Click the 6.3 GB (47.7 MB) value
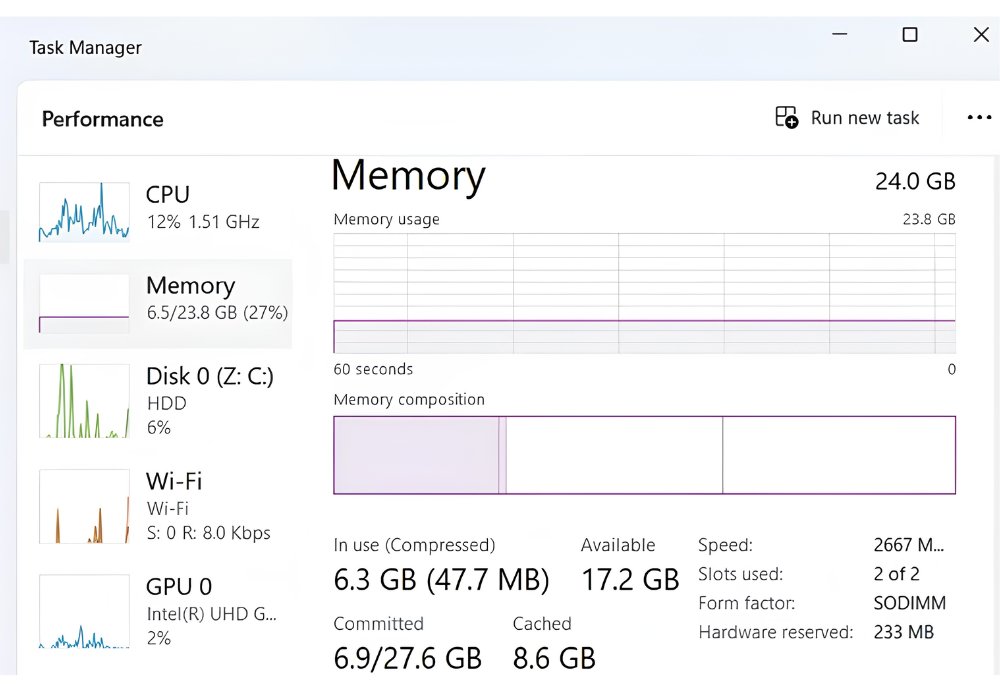This screenshot has height=700, width=1000. pyautogui.click(x=441, y=580)
